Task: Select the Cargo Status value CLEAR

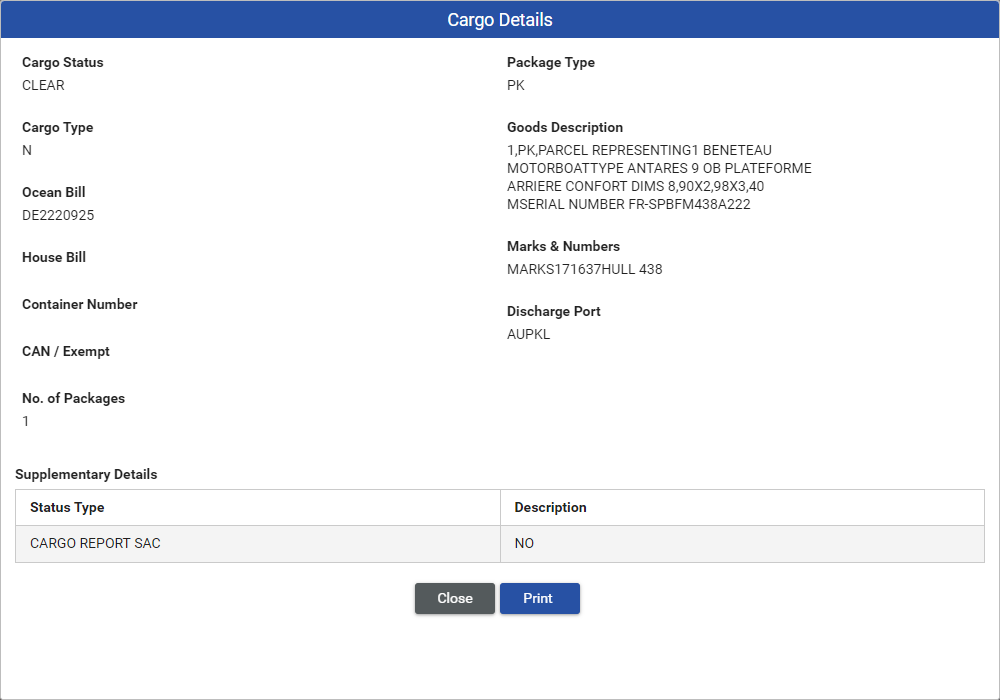Action: coord(42,85)
